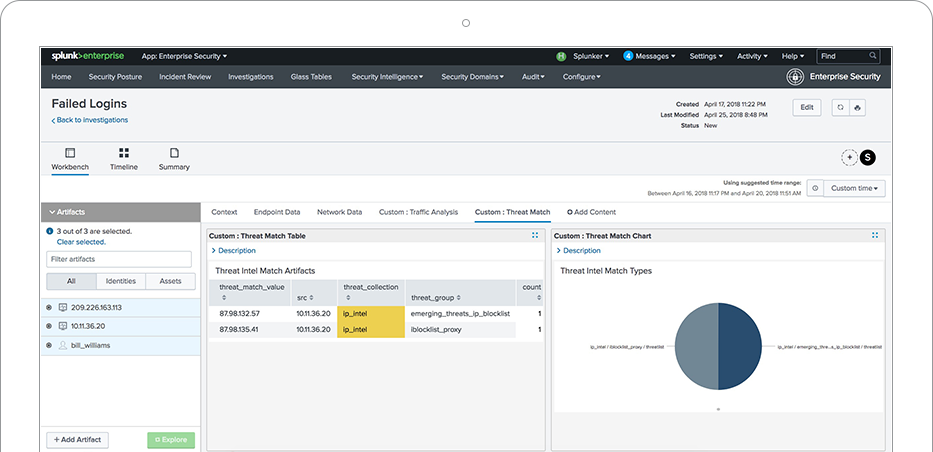Click the print icon next to Edit
This screenshot has height=452, width=933.
[x=857, y=108]
